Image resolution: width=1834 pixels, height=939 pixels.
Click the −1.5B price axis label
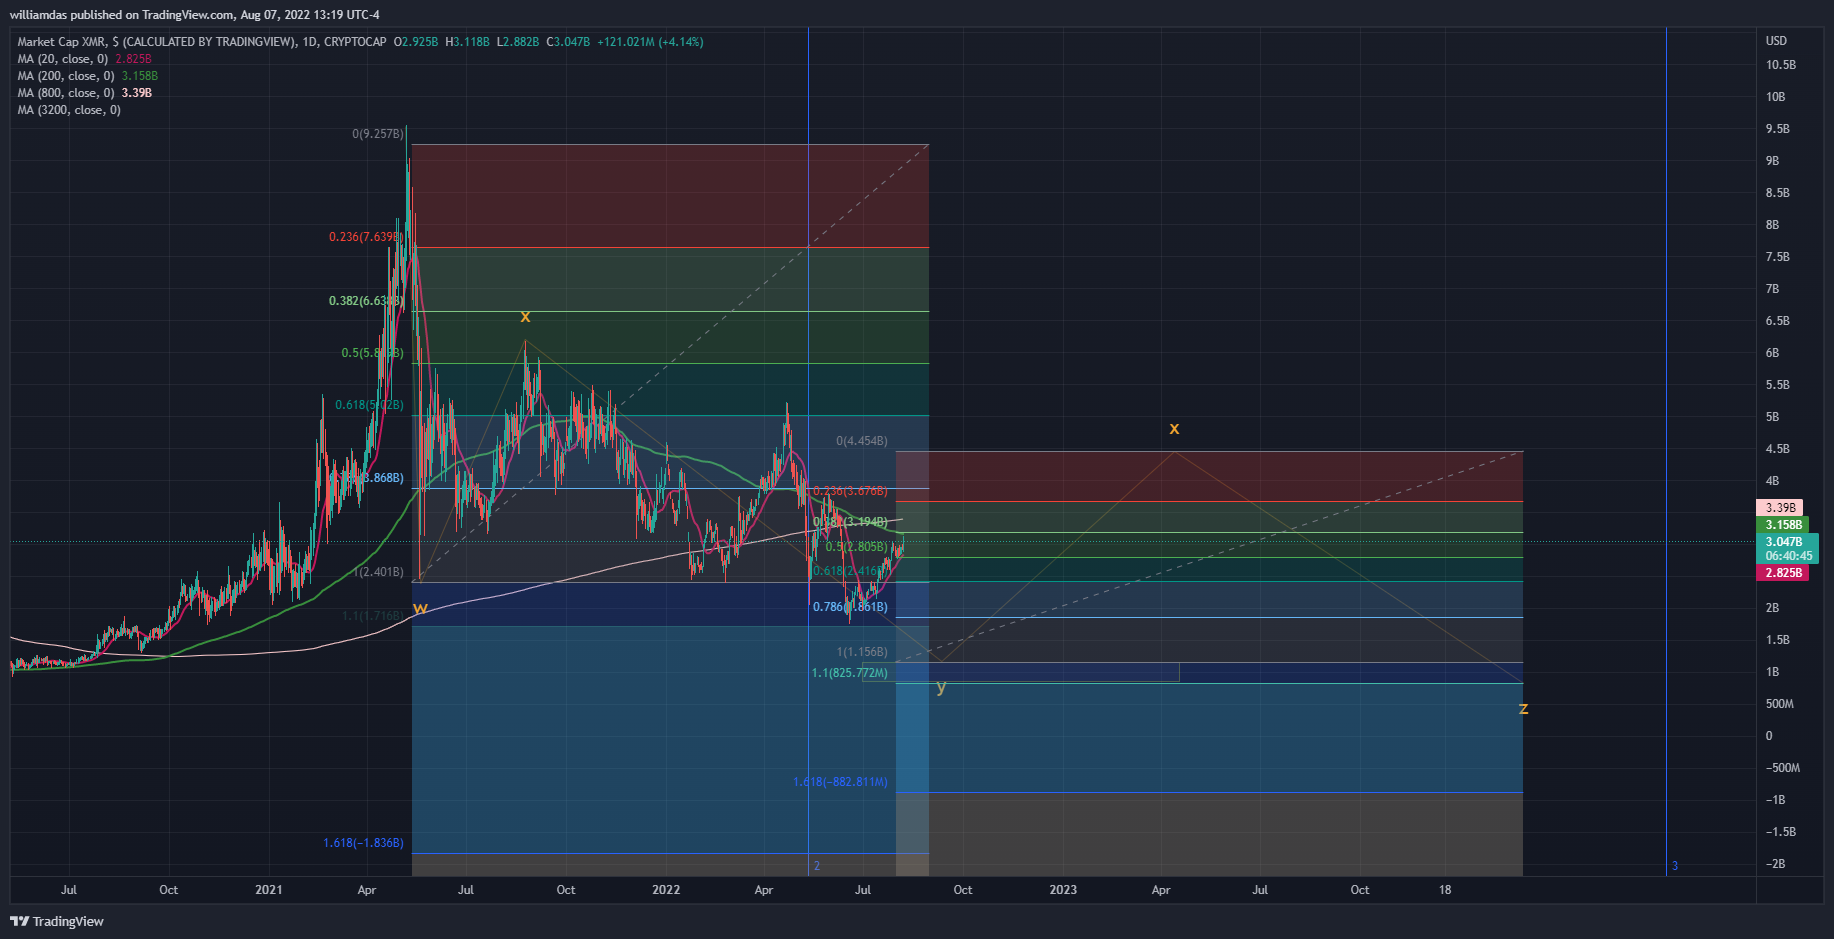tap(1781, 832)
